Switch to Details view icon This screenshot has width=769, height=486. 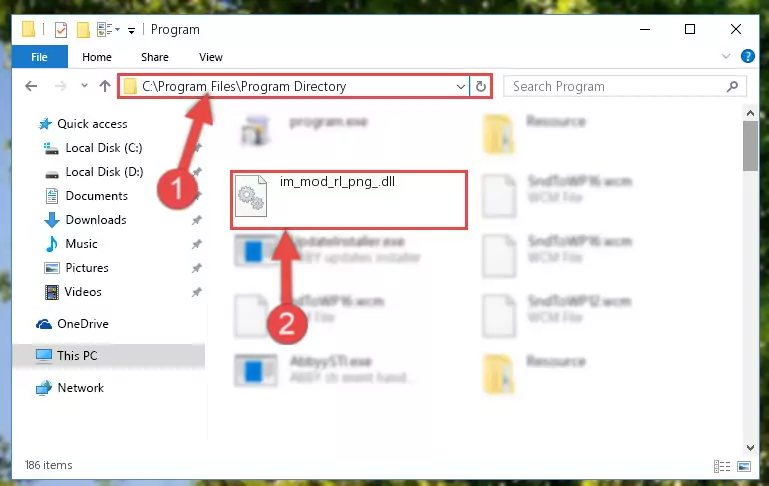(x=721, y=466)
